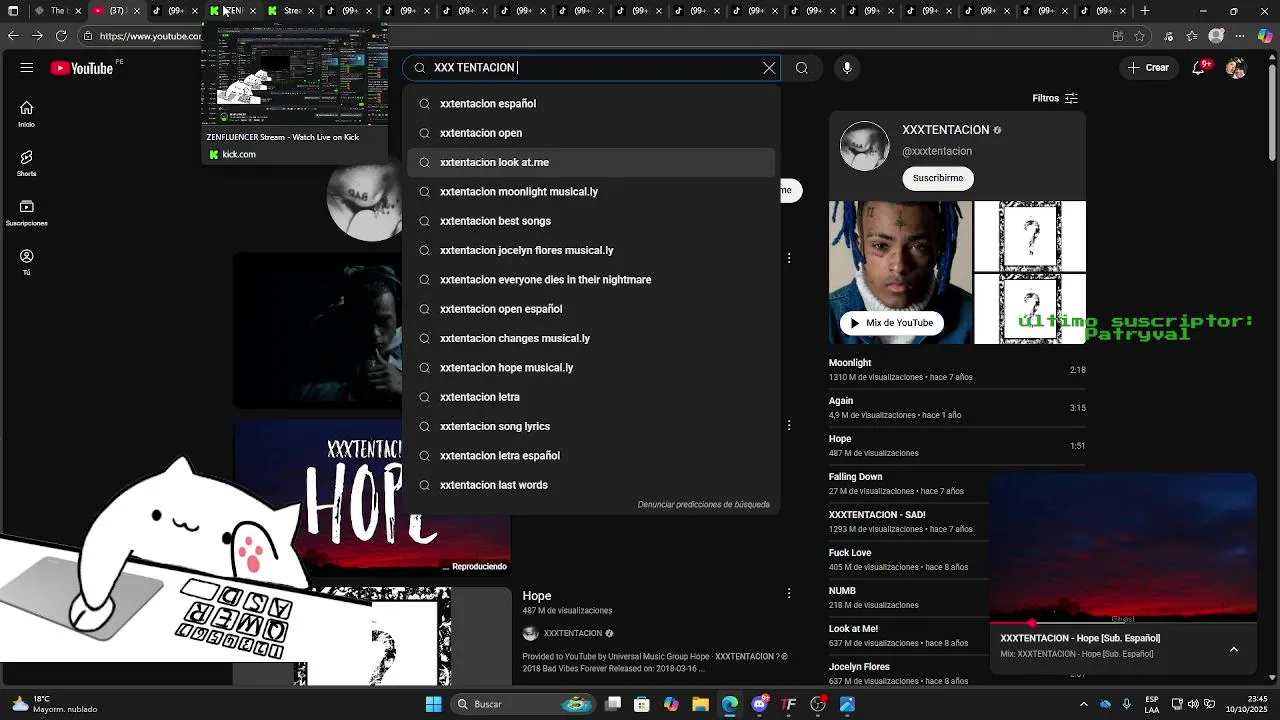Image resolution: width=1280 pixels, height=720 pixels.
Task: Switch to the ZENFLUENCER Kick tab
Action: click(x=231, y=11)
